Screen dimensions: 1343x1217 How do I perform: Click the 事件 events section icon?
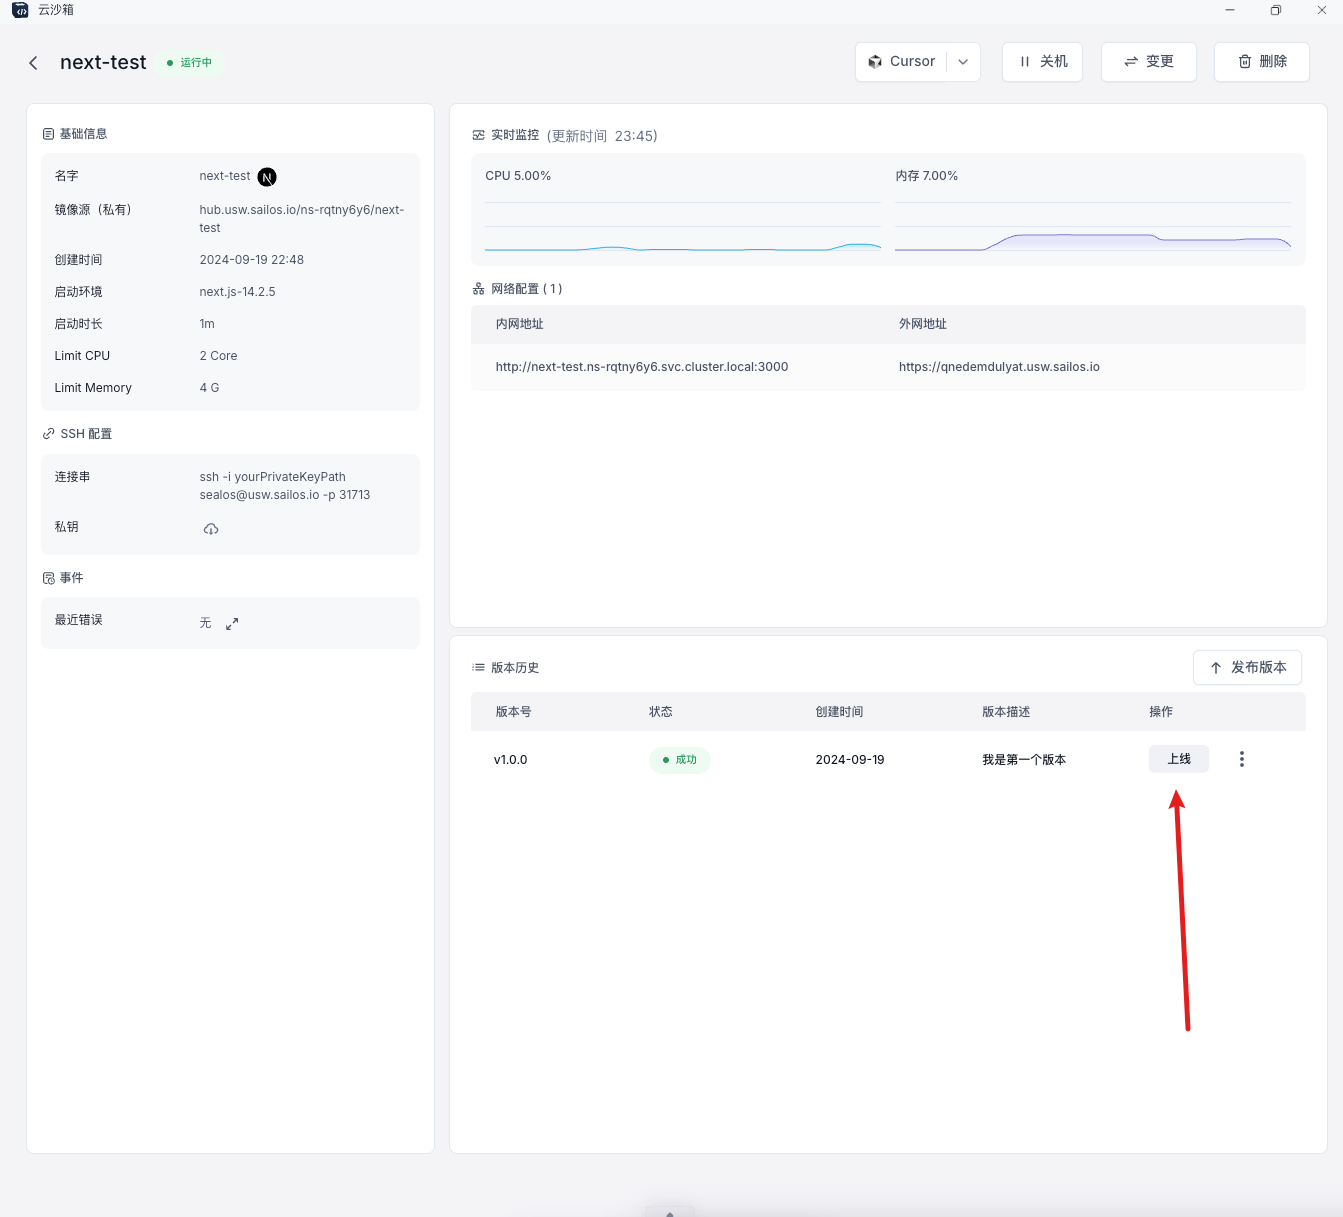click(48, 578)
